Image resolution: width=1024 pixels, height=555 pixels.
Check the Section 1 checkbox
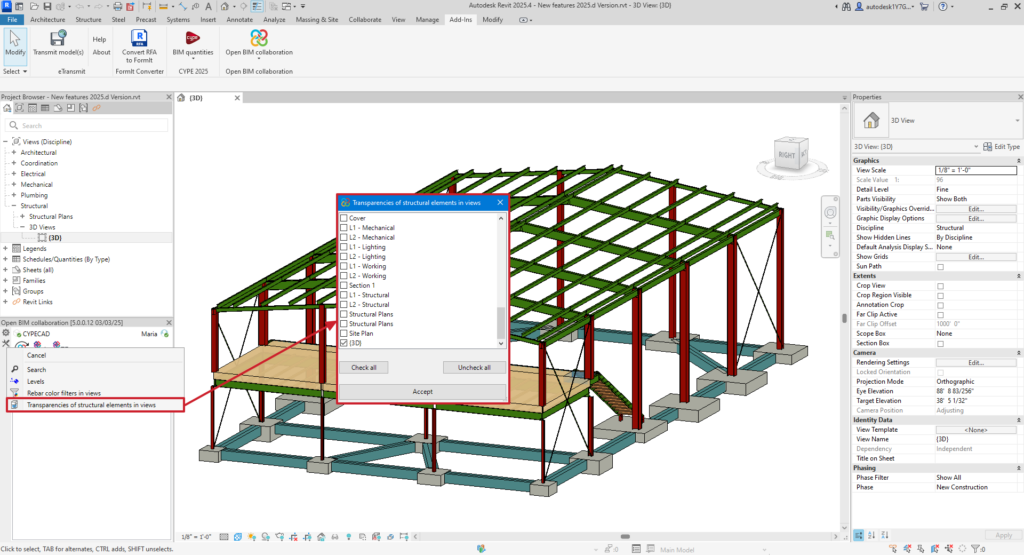pyautogui.click(x=344, y=285)
